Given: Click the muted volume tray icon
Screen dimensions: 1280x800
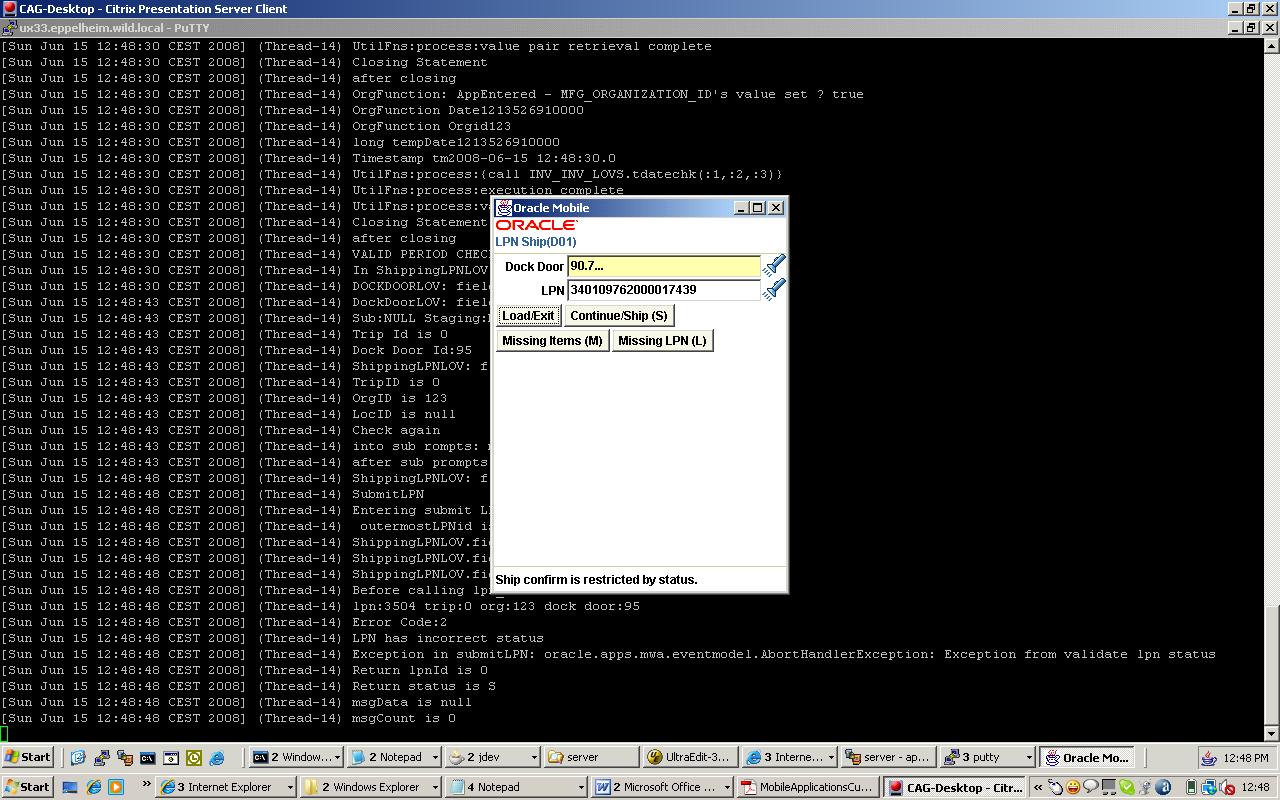Looking at the screenshot, I should tap(1227, 787).
